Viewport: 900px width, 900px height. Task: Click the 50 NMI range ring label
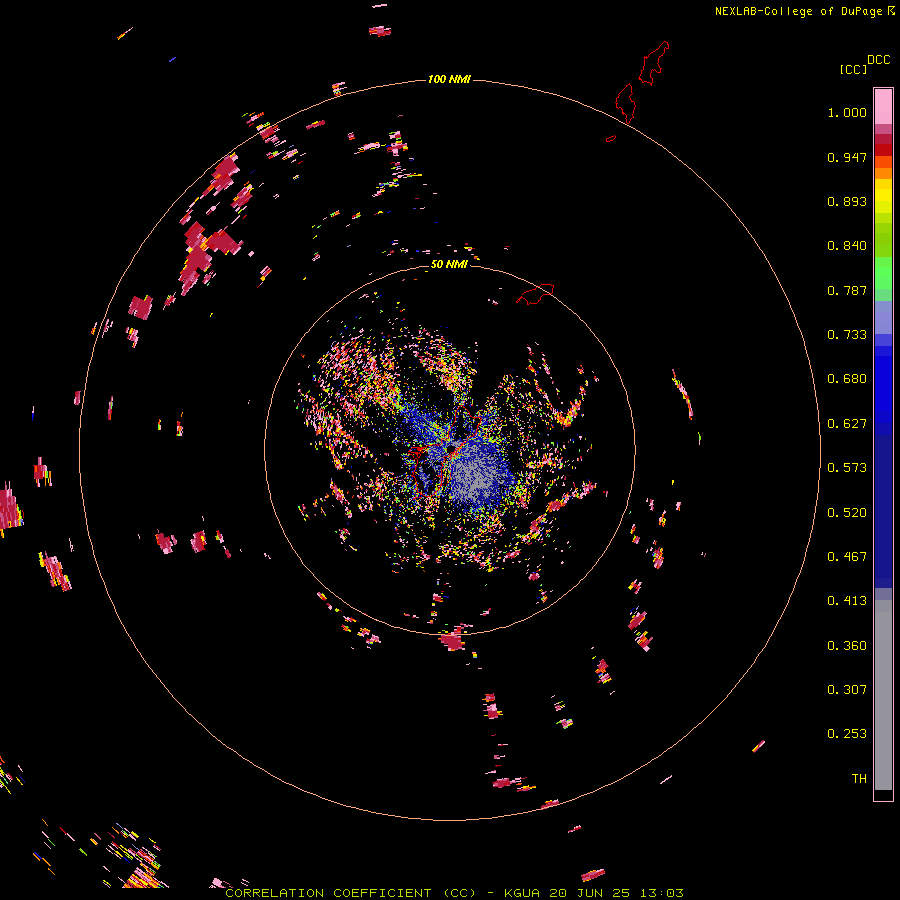449,264
